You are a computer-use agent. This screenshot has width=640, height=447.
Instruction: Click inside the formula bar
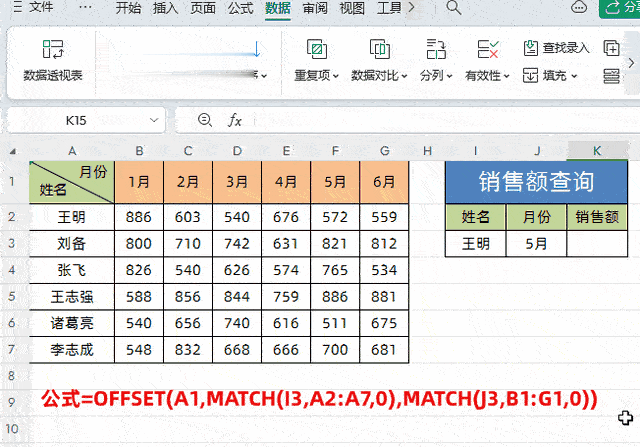click(x=445, y=120)
